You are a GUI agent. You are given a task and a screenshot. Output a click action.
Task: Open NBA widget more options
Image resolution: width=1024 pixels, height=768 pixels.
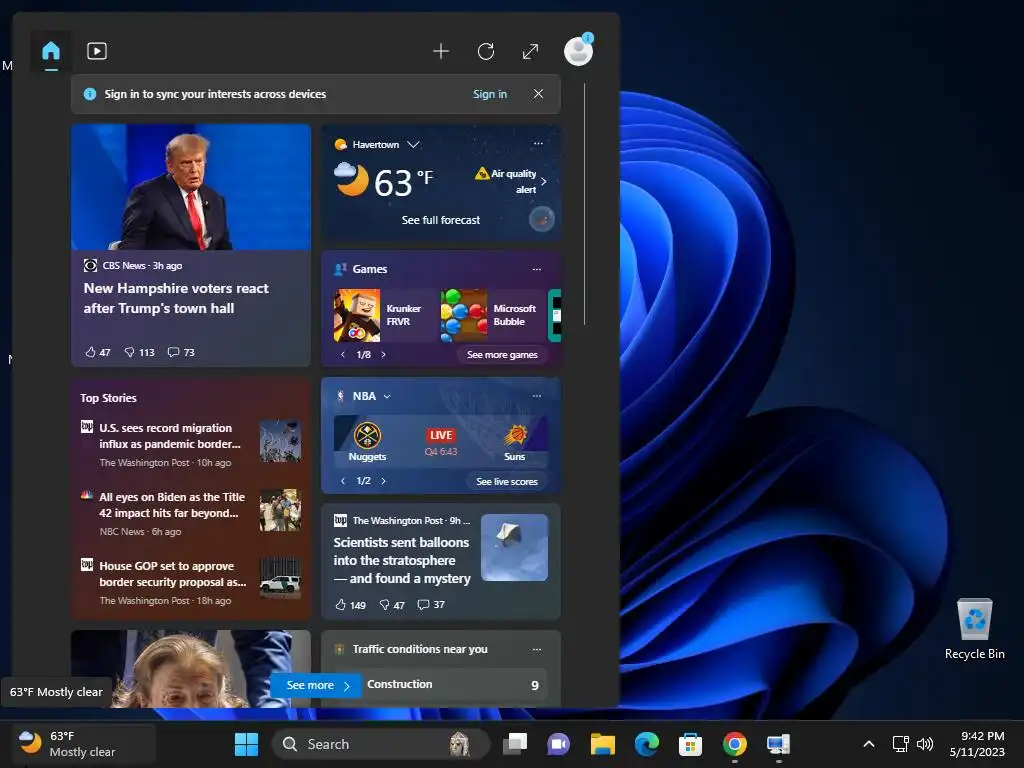(x=537, y=396)
